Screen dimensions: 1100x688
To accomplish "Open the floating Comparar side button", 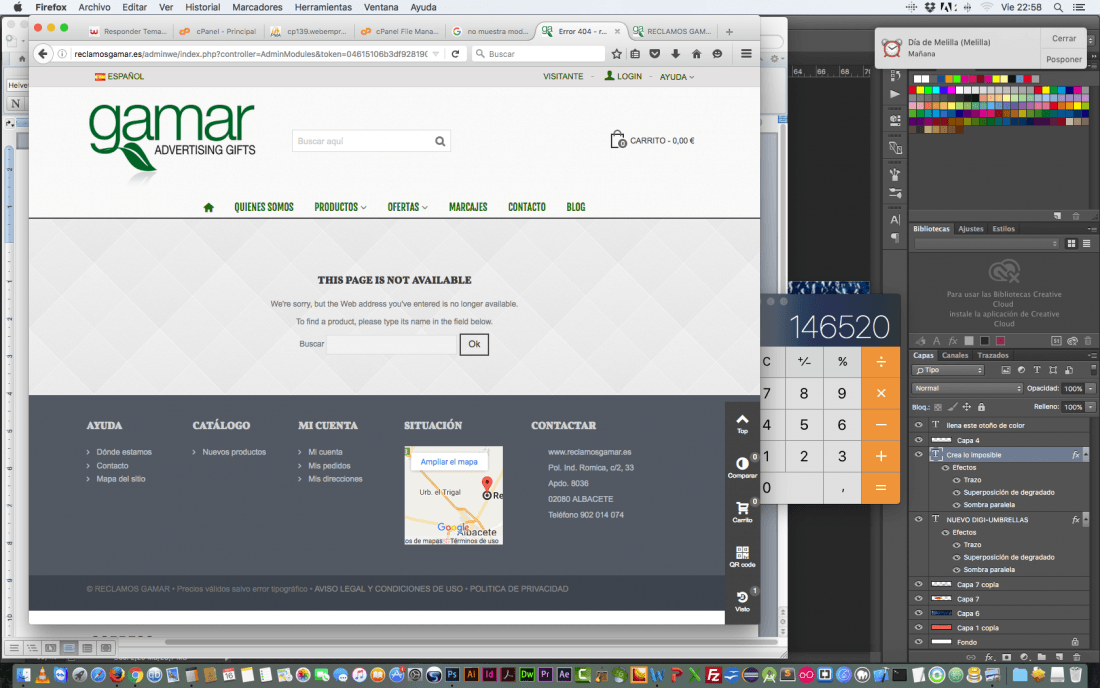I will (x=742, y=467).
